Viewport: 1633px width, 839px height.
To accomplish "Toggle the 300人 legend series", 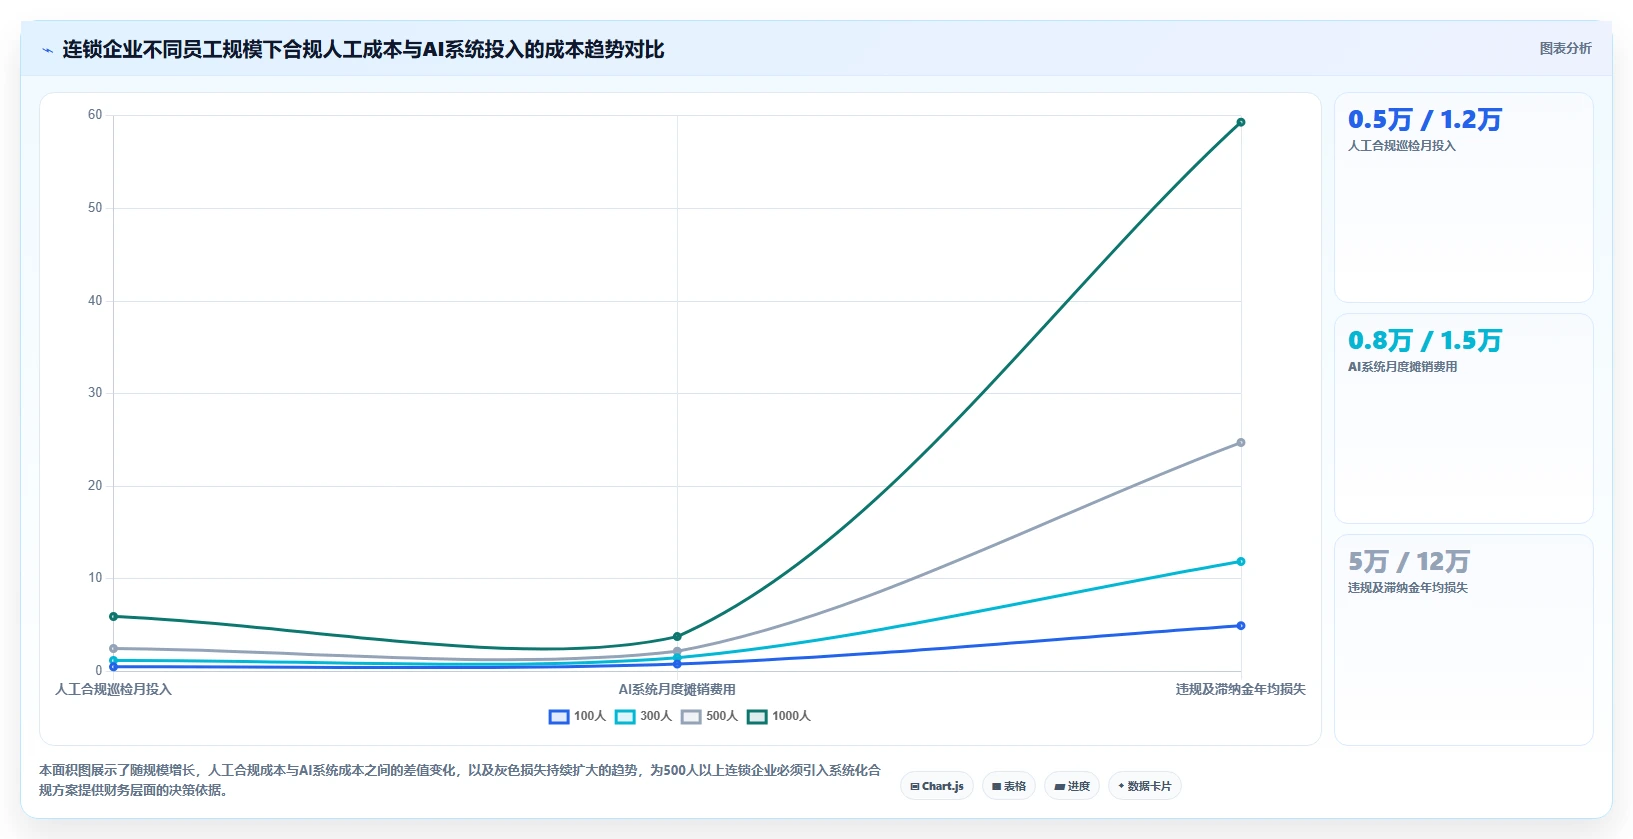I will click(643, 716).
